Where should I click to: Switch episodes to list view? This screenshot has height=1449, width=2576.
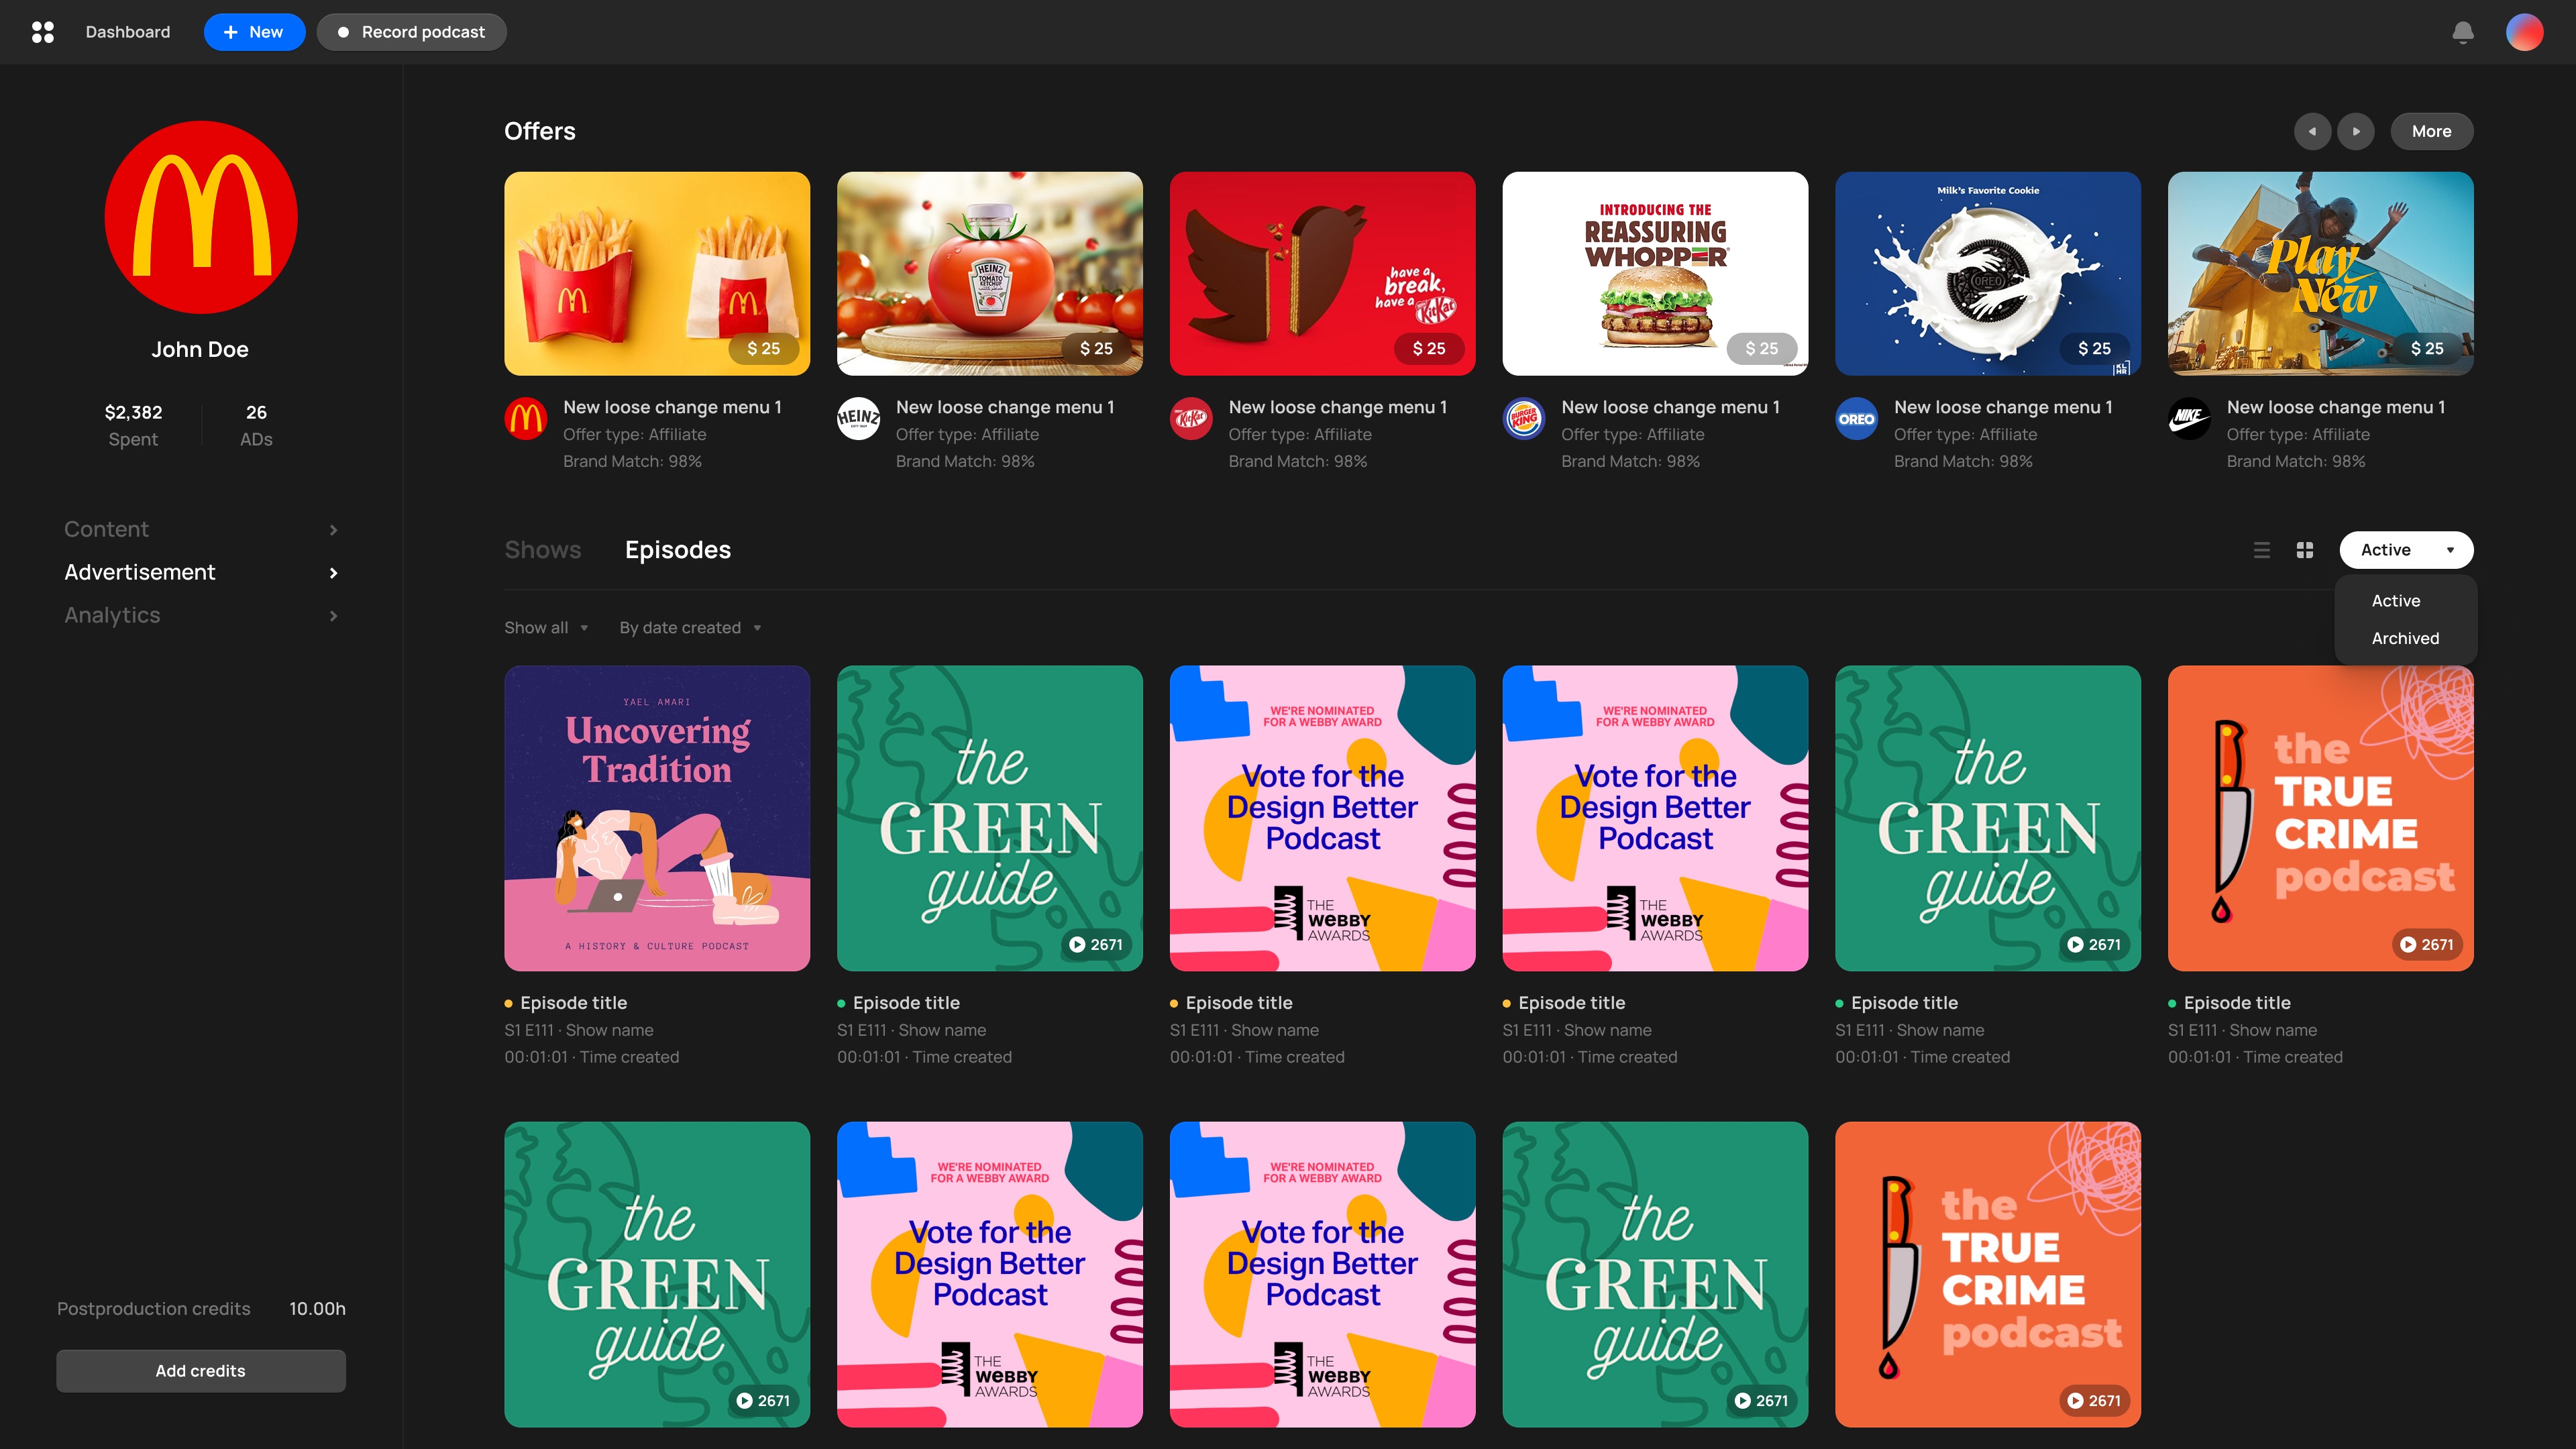click(2261, 550)
